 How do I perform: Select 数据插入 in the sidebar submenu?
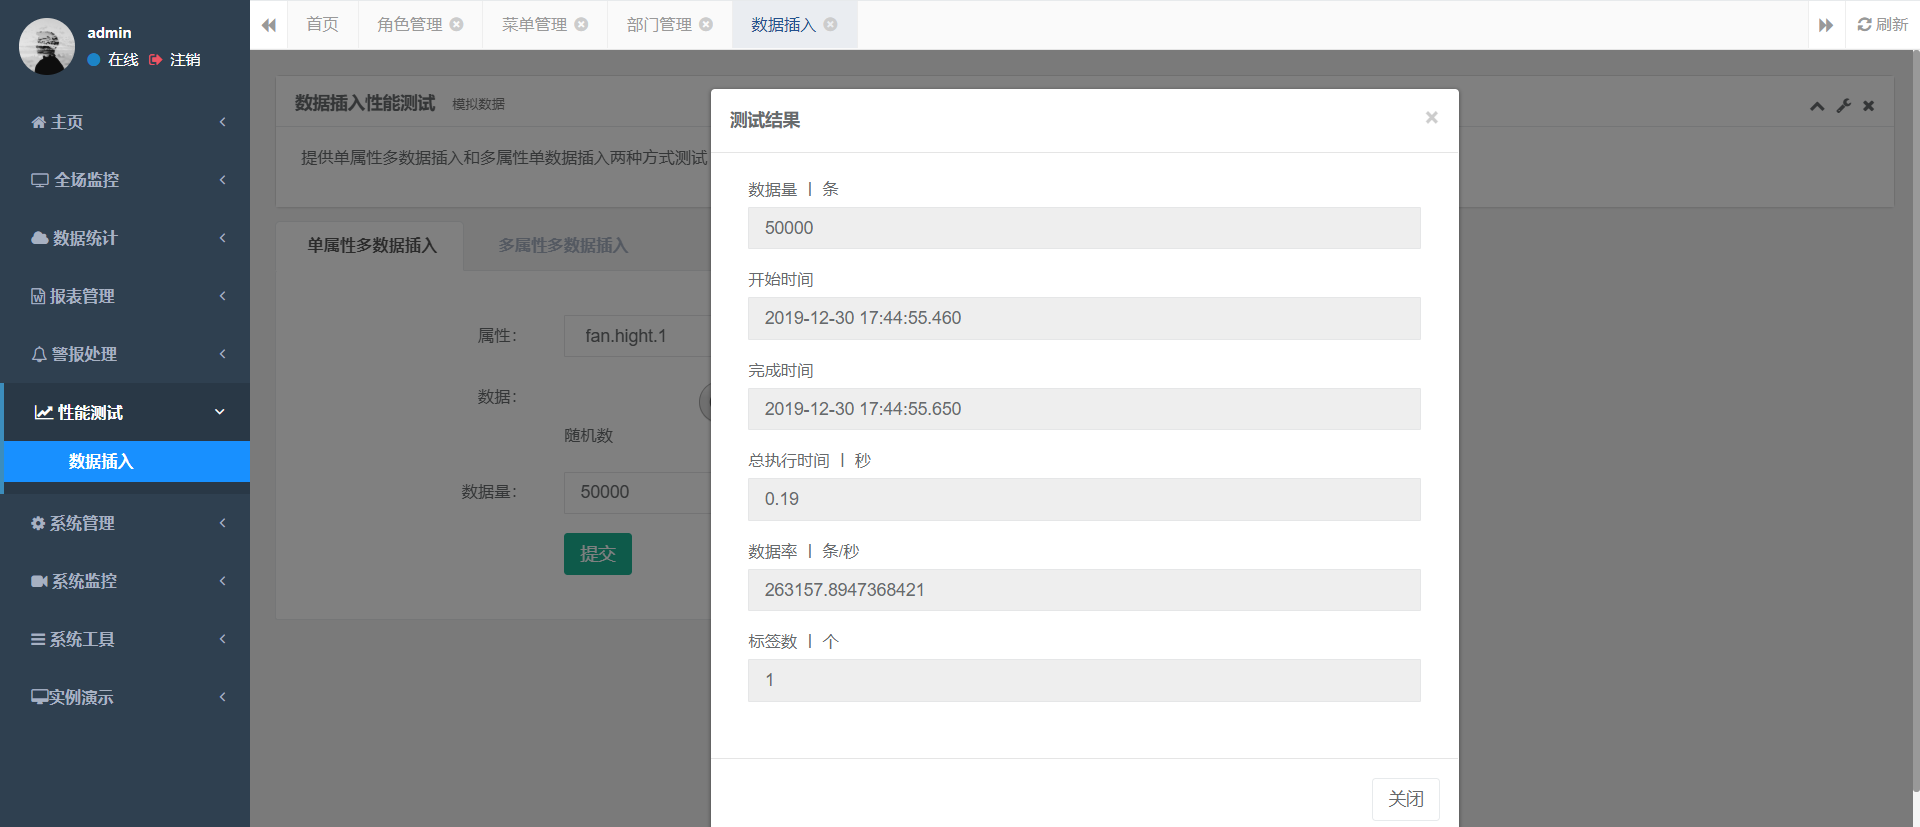[x=101, y=462]
